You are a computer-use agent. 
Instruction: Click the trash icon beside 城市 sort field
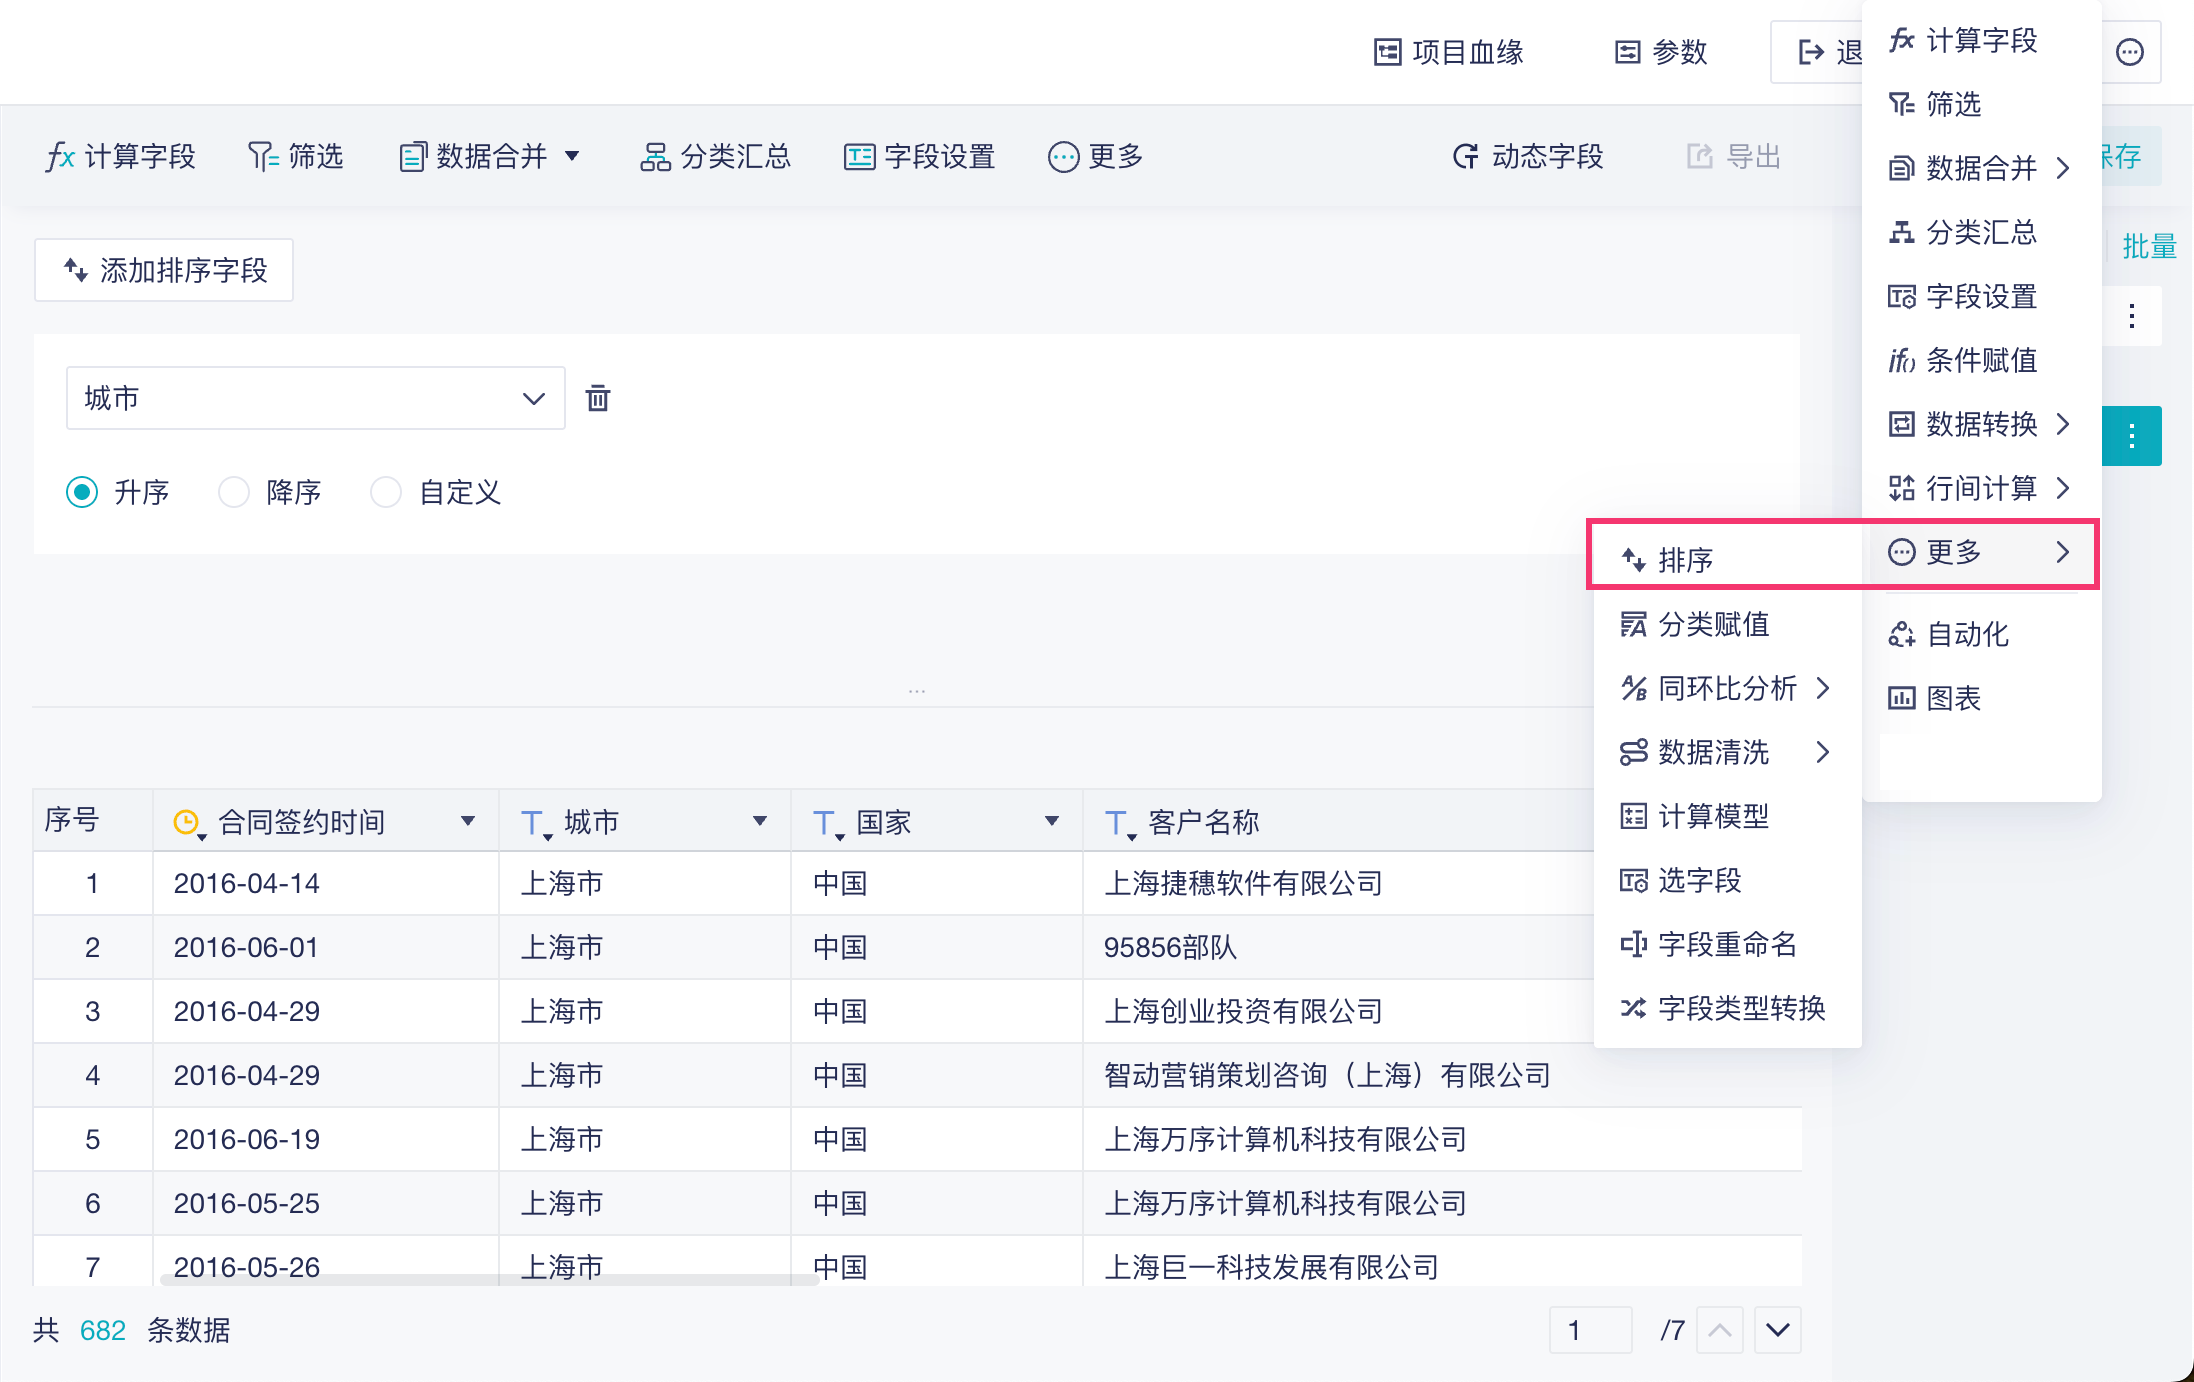tap(598, 398)
